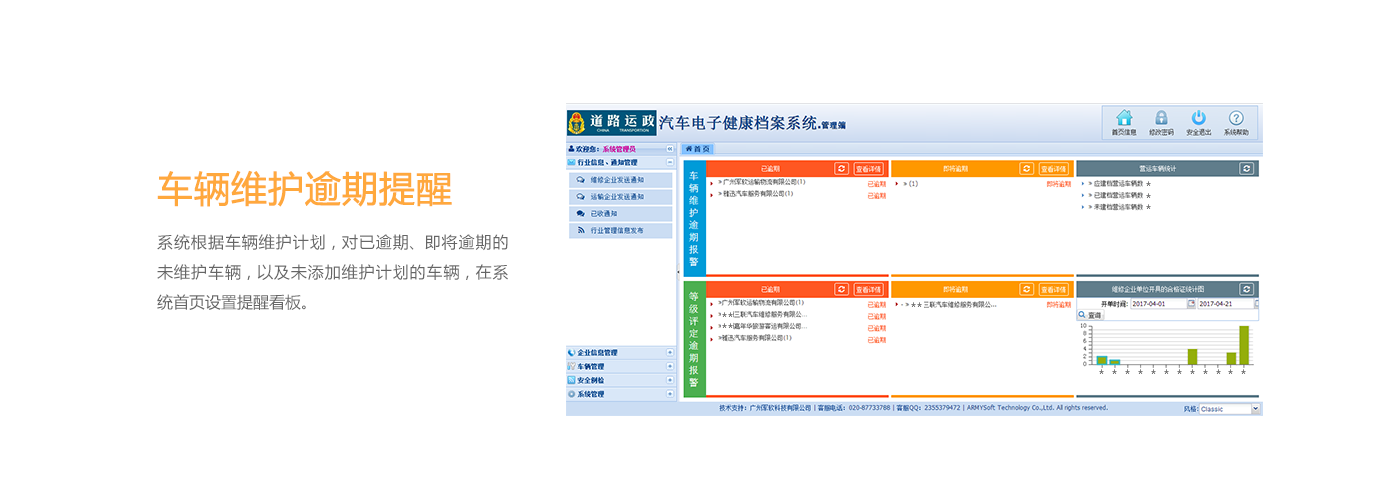
Task: Open the 首页信息 home icon
Action: point(1124,118)
